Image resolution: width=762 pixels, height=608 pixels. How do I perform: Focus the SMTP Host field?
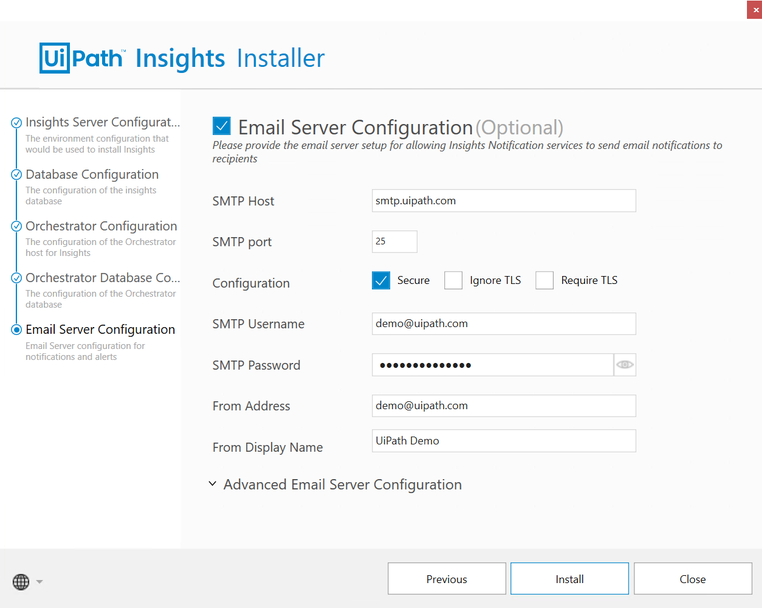[x=504, y=201]
